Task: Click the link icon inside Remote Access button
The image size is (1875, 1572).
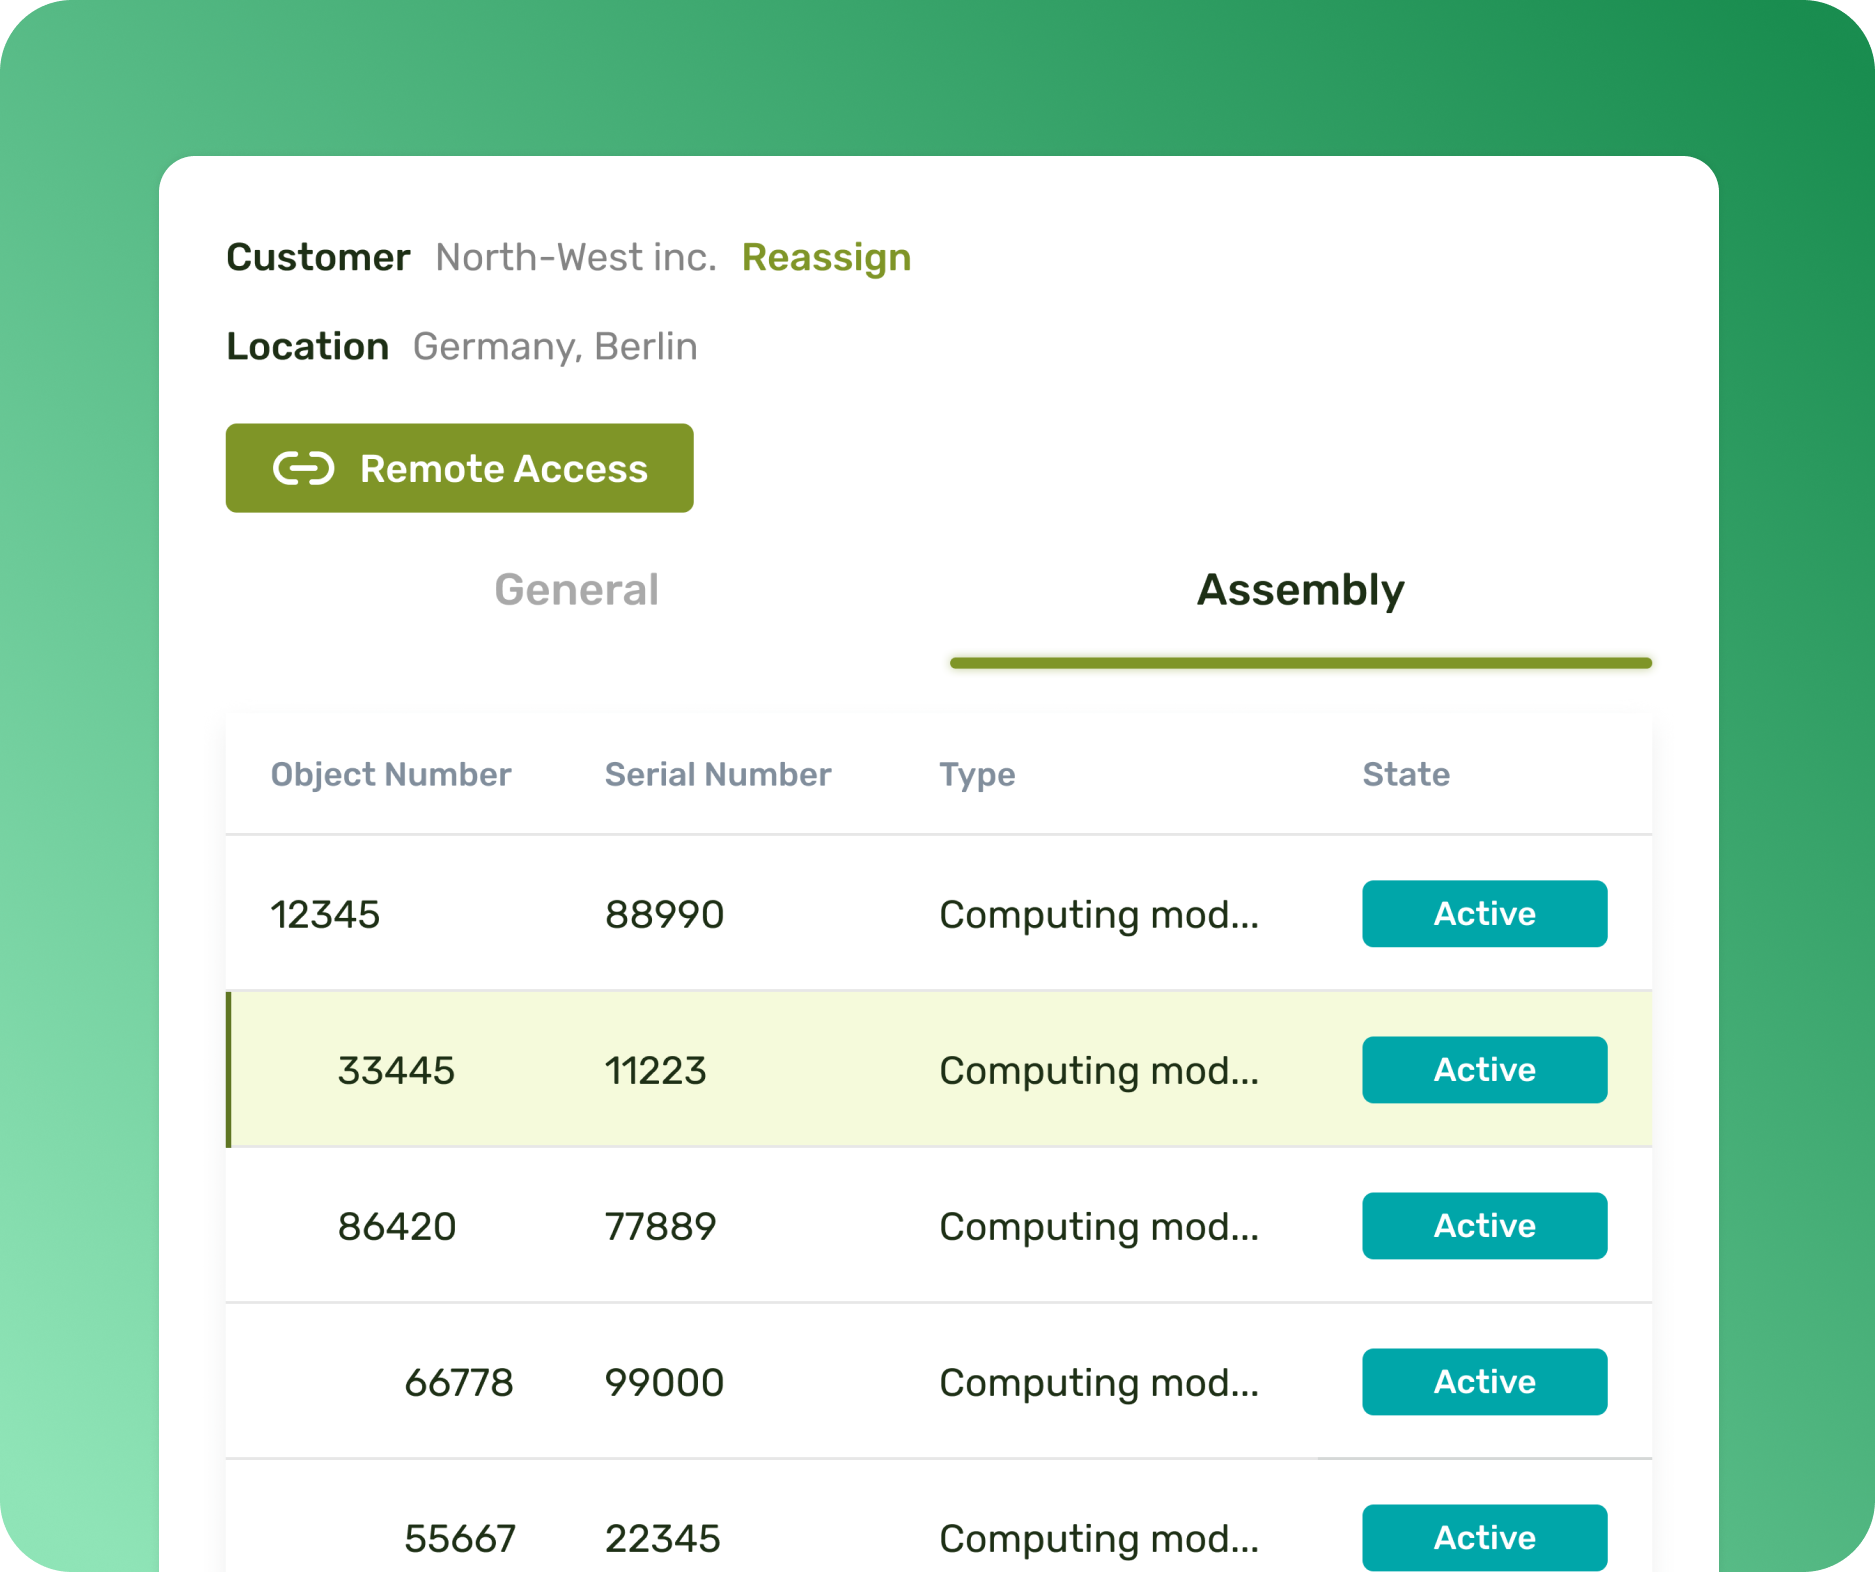Action: pos(303,467)
